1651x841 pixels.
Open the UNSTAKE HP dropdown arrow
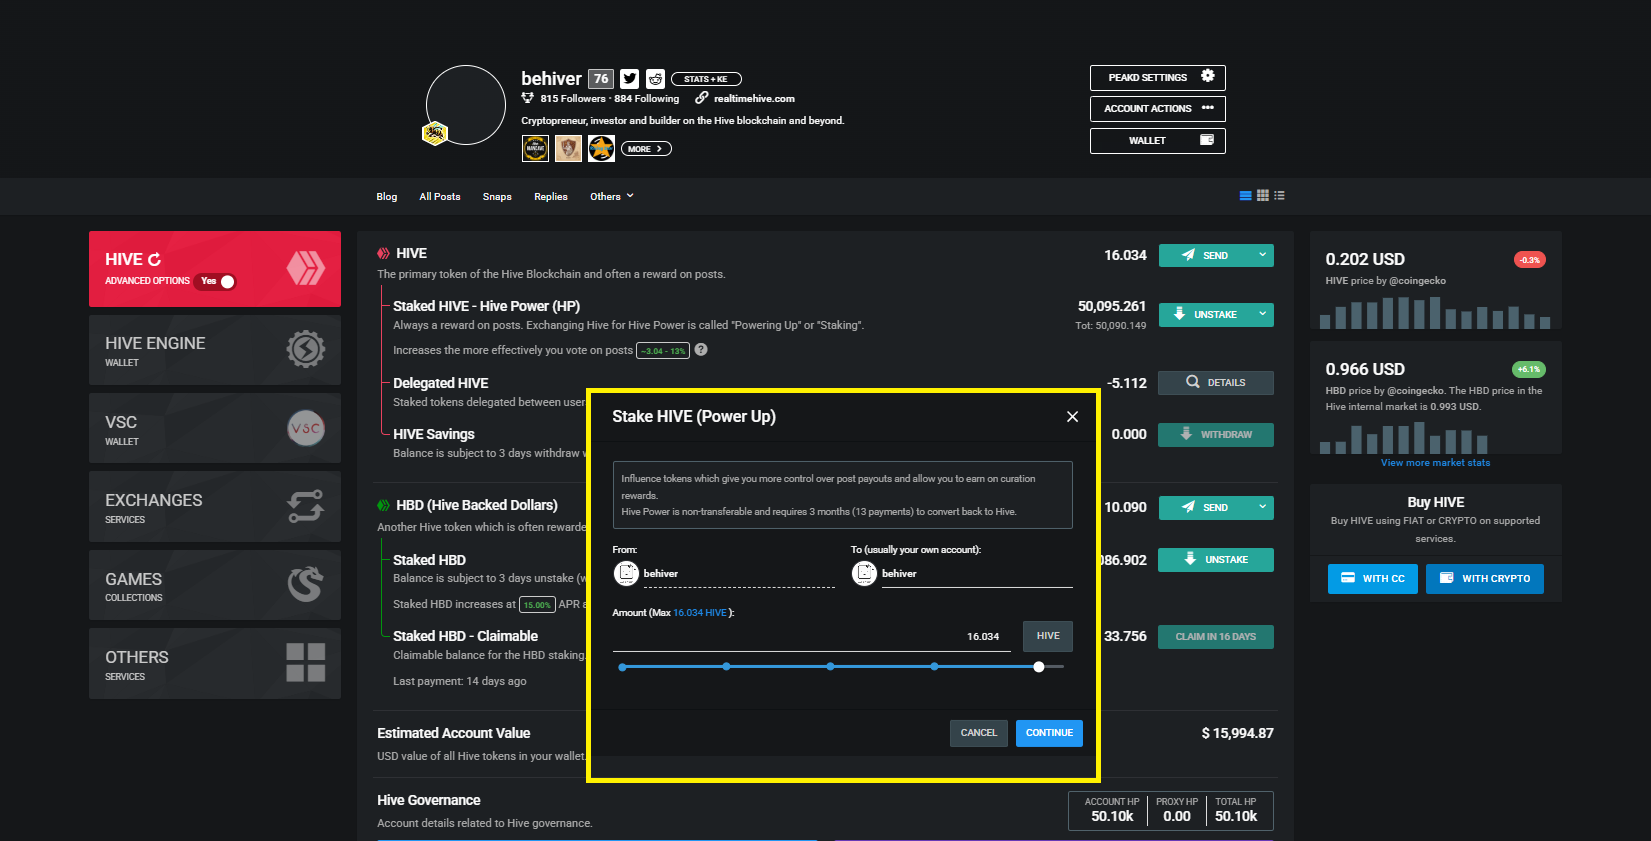pos(1263,314)
